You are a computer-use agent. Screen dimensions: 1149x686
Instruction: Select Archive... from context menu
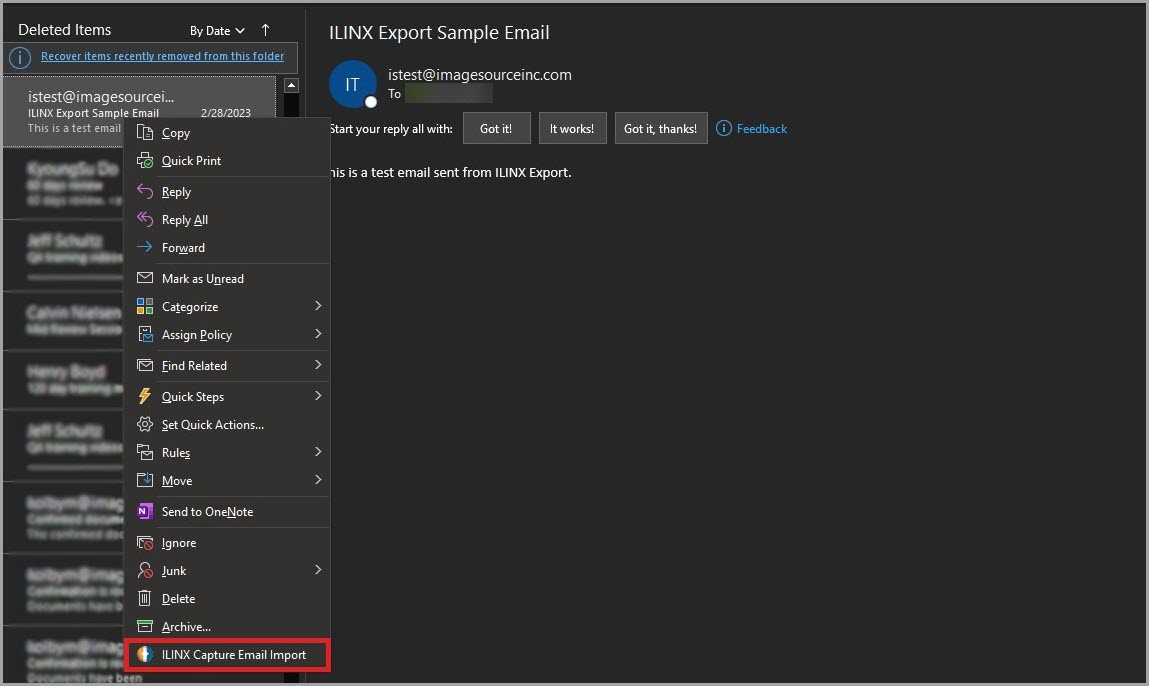[227, 627]
